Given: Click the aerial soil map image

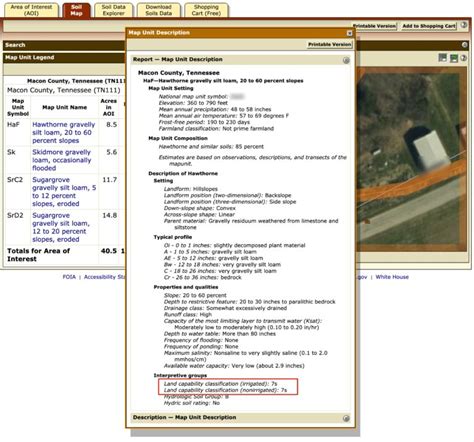Looking at the screenshot, I should coord(412,159).
